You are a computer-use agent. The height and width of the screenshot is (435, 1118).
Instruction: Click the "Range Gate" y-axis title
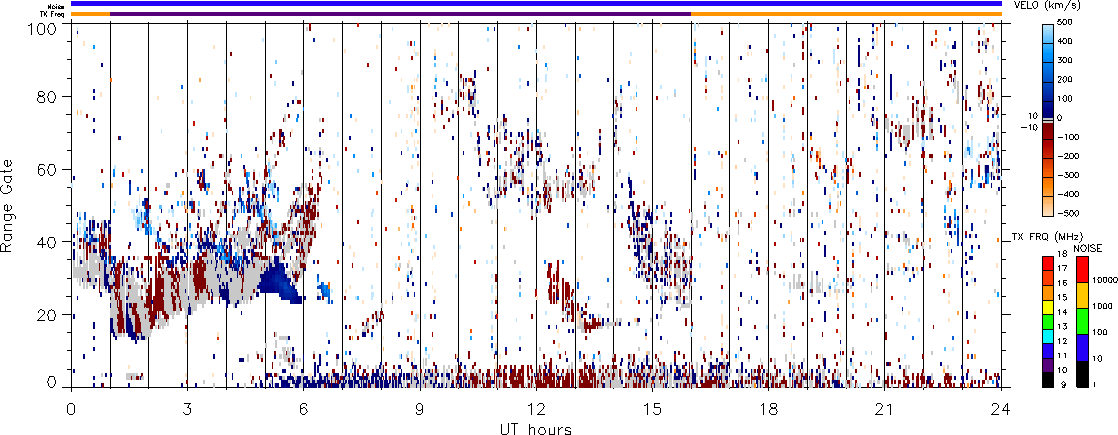[x=9, y=205]
